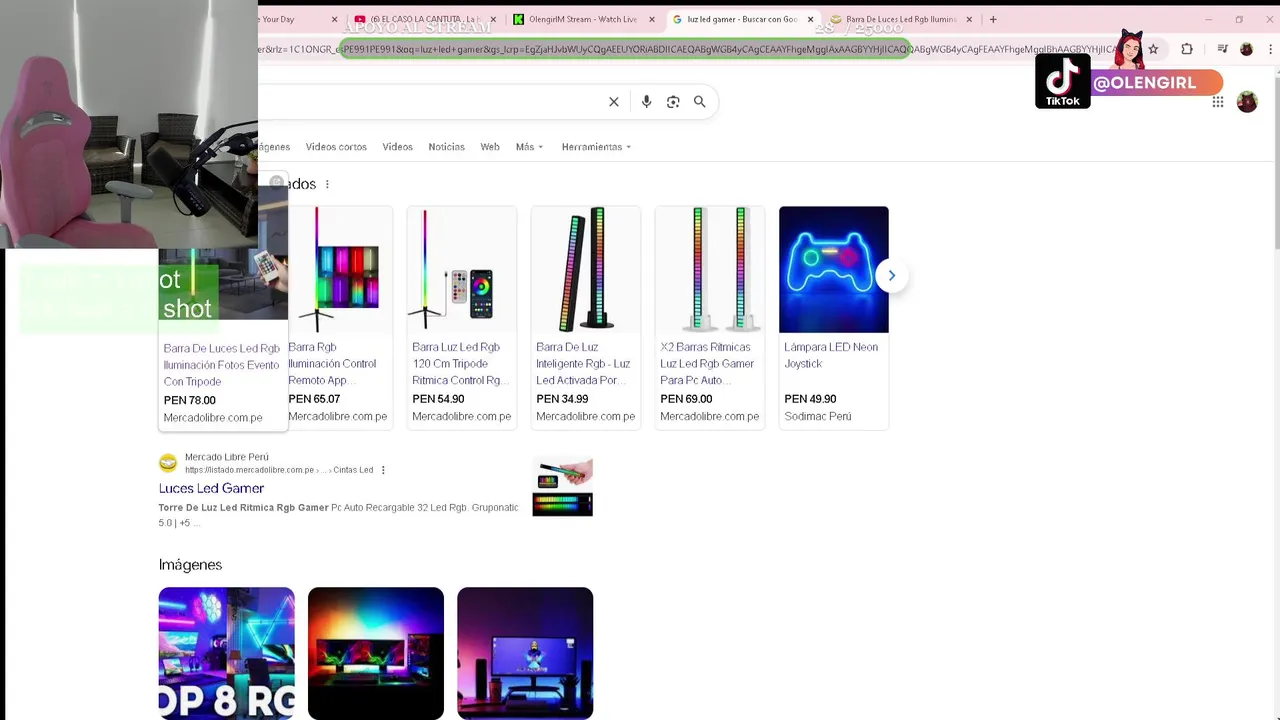The width and height of the screenshot is (1280, 720).
Task: Close the 'luz led gamer' tab
Action: (810, 19)
